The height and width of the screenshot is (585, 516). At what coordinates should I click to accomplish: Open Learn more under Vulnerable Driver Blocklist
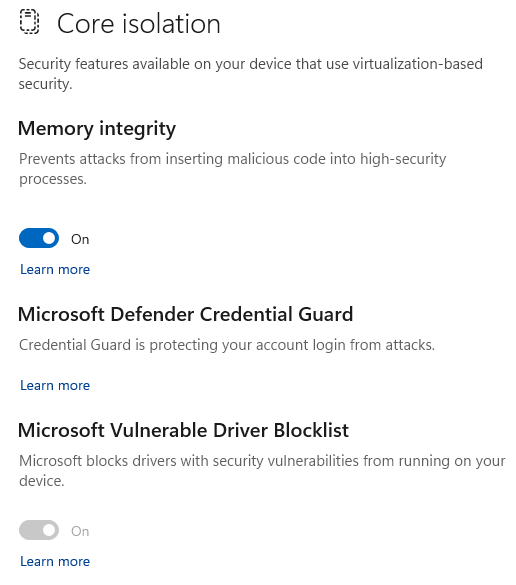click(x=55, y=561)
